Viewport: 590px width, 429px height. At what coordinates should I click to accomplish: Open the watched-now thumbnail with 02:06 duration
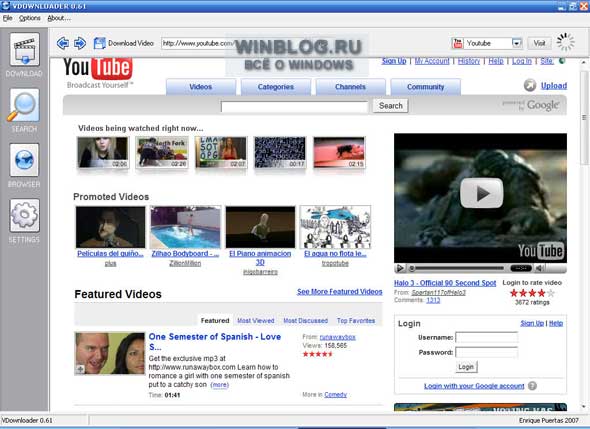(103, 152)
